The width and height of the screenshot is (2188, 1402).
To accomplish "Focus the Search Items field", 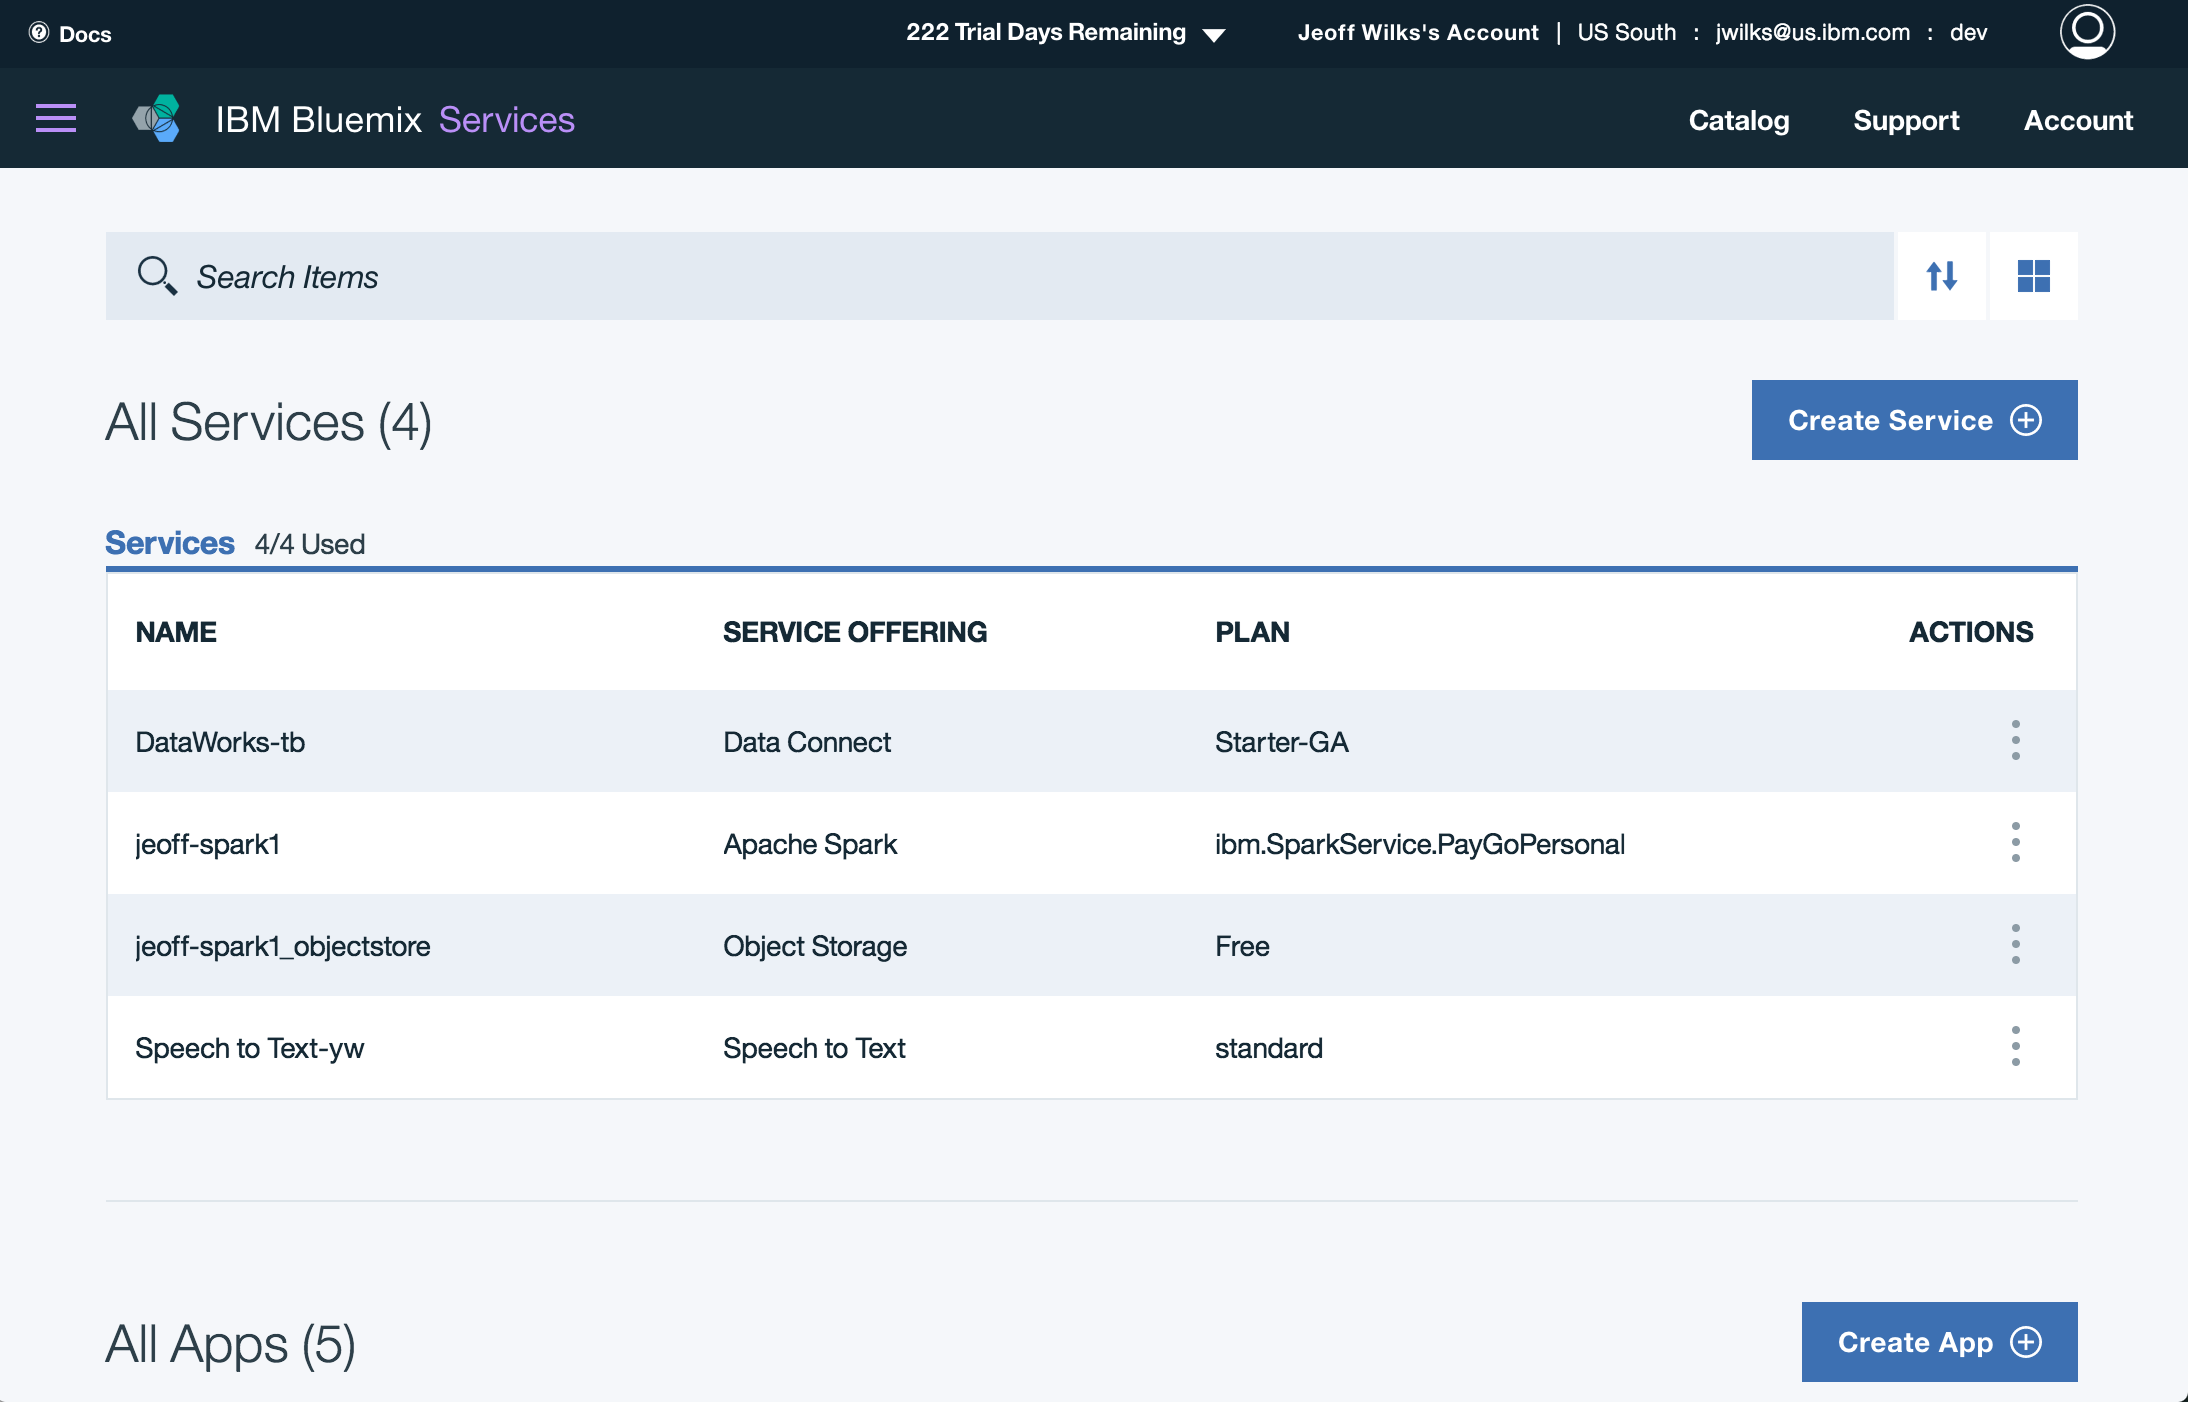I will point(1000,276).
